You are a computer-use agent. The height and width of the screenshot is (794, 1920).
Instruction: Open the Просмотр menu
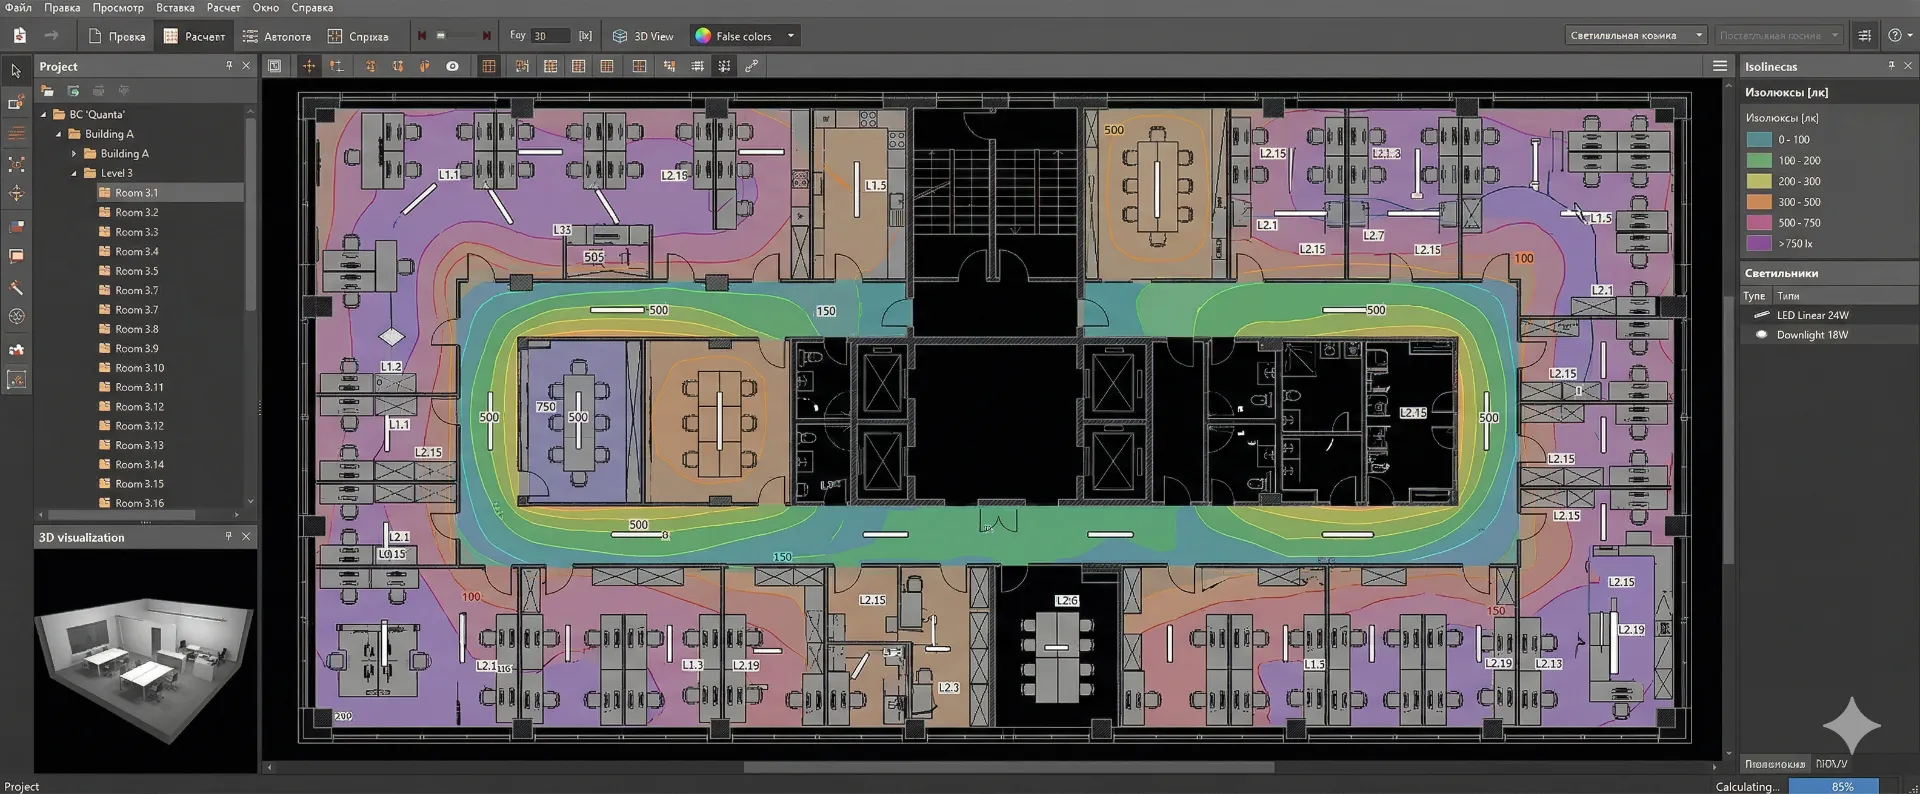click(x=118, y=7)
